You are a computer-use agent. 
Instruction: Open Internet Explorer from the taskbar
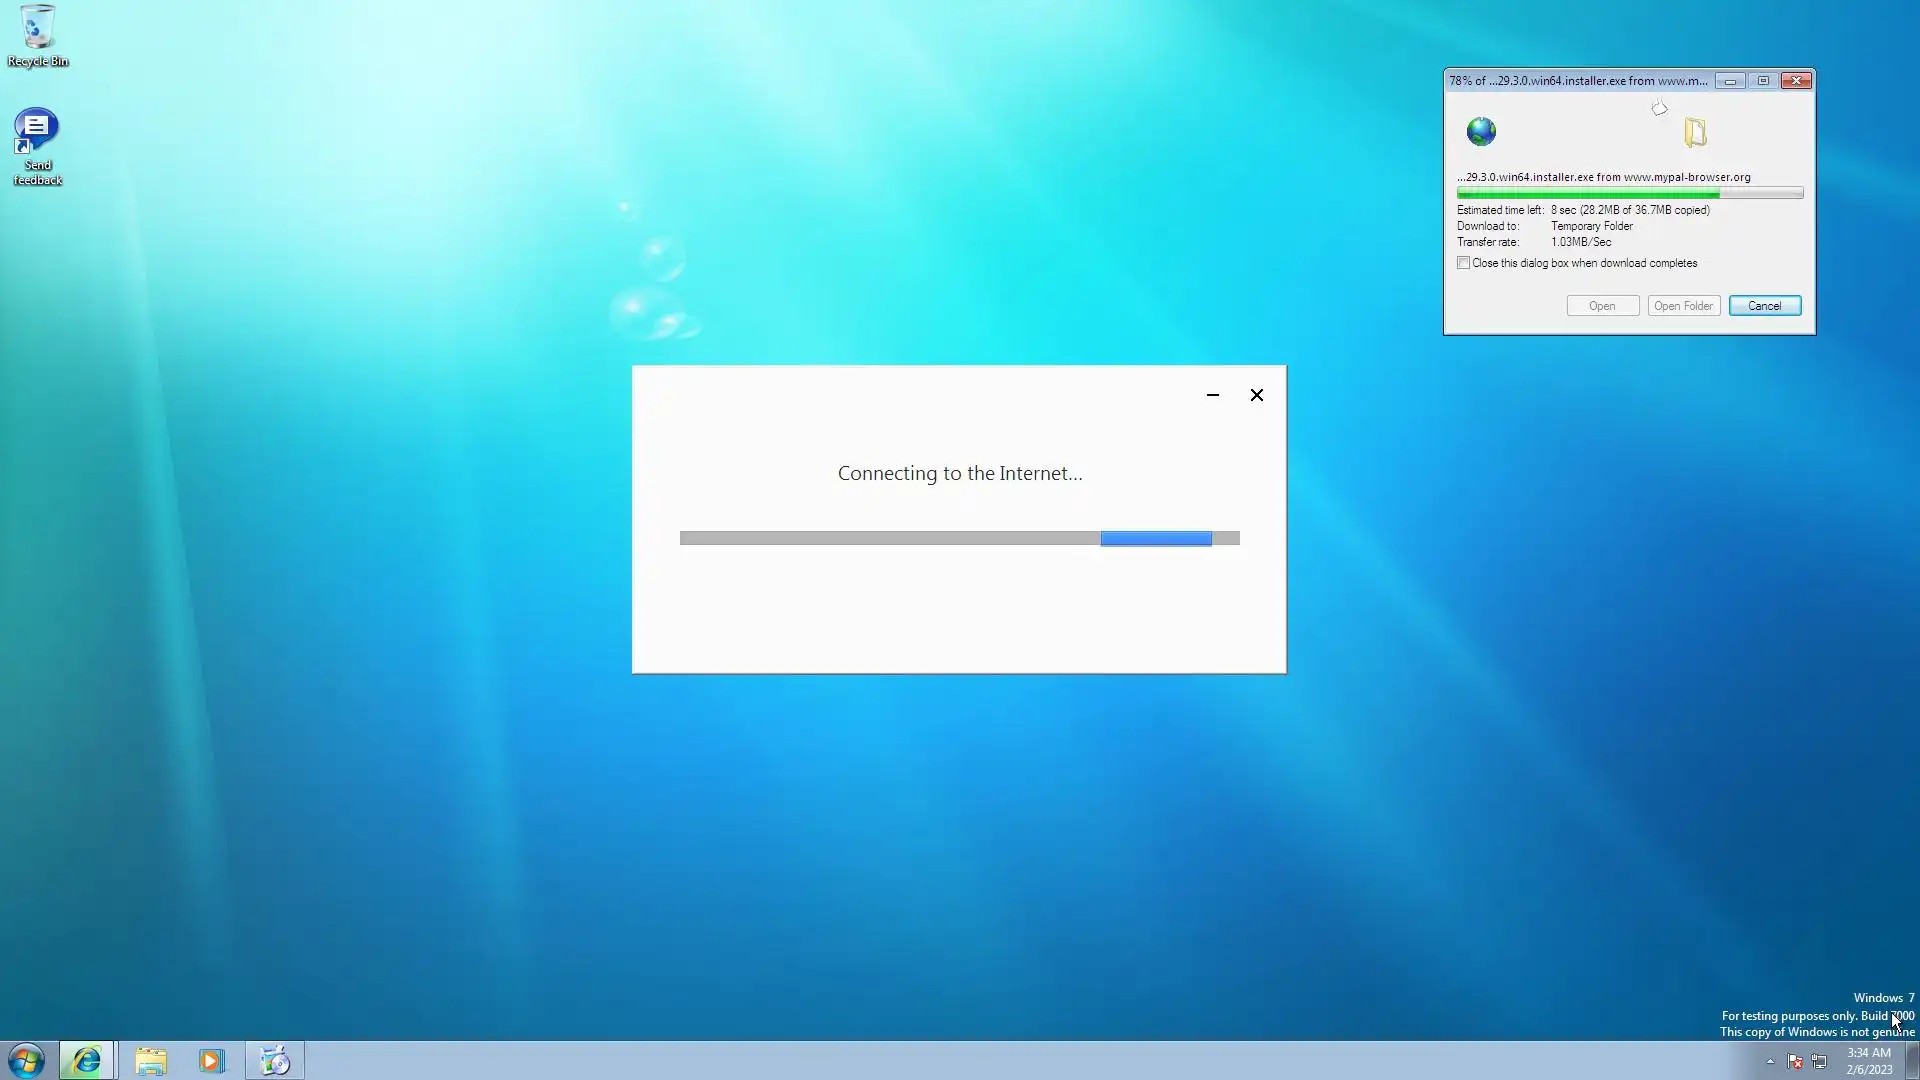pos(86,1060)
